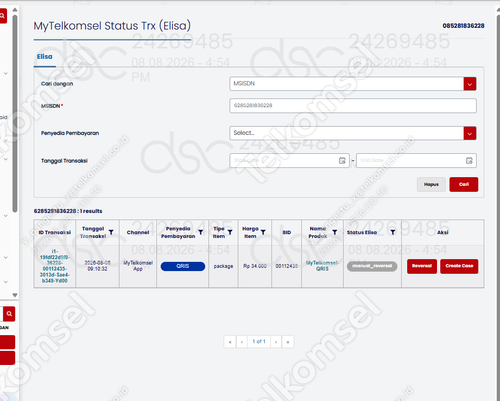Filter the Penyedia Pembayaran column
The image size is (500, 401).
[x=201, y=232]
